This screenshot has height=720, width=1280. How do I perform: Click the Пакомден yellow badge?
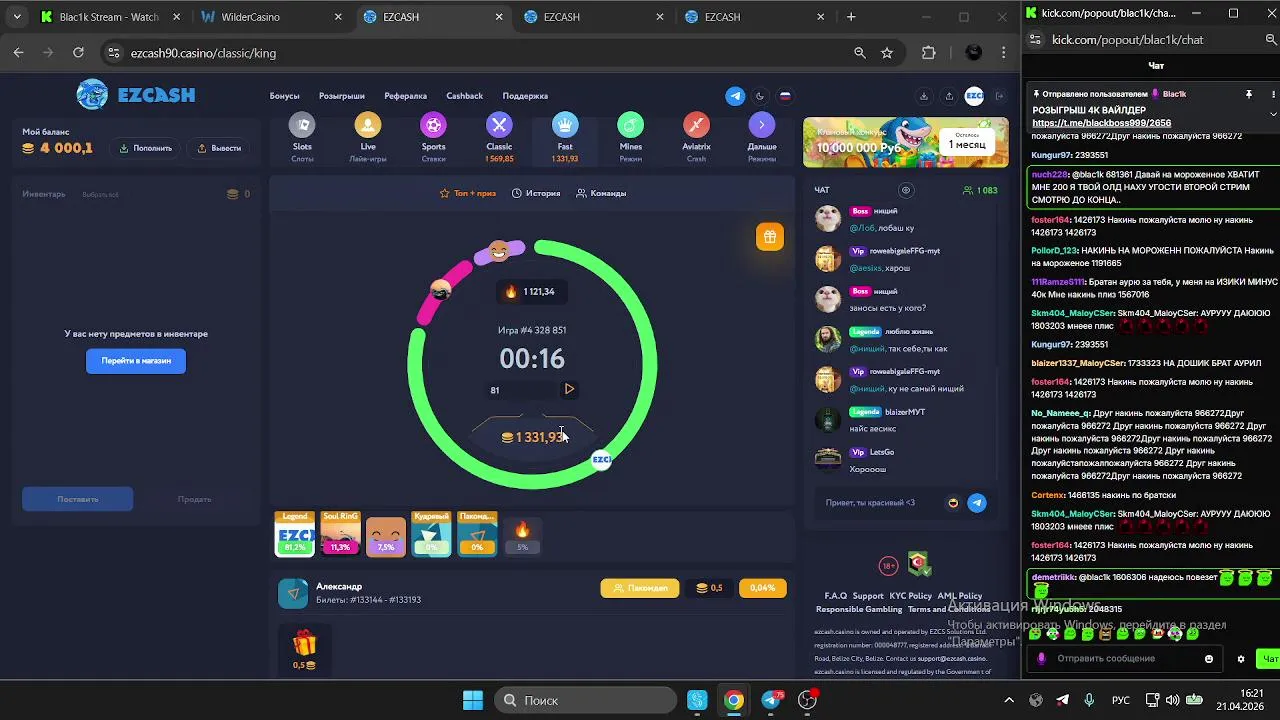point(640,588)
